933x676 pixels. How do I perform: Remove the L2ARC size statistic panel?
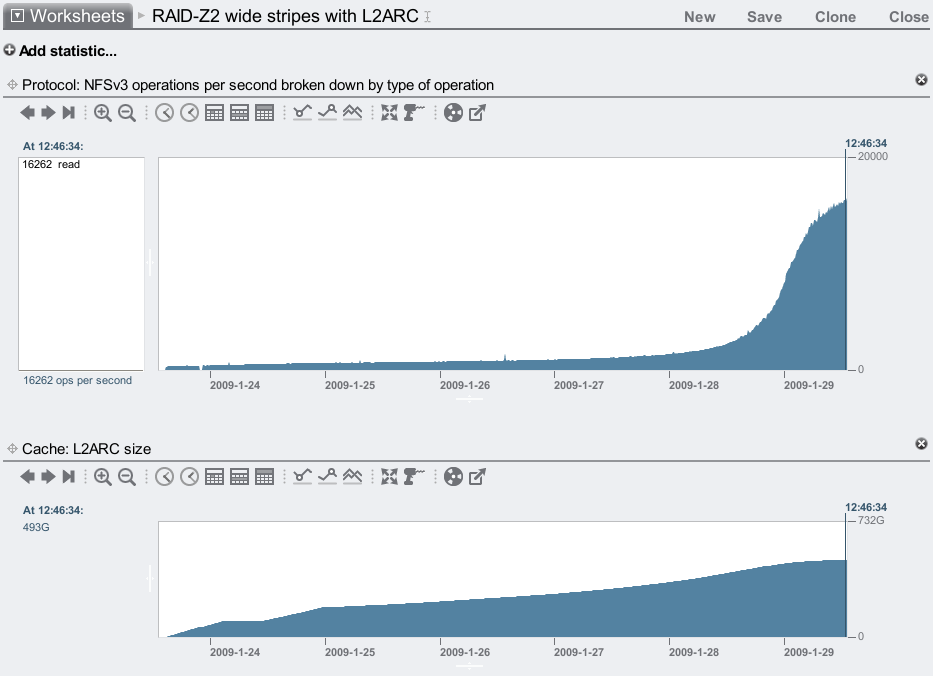pos(921,444)
